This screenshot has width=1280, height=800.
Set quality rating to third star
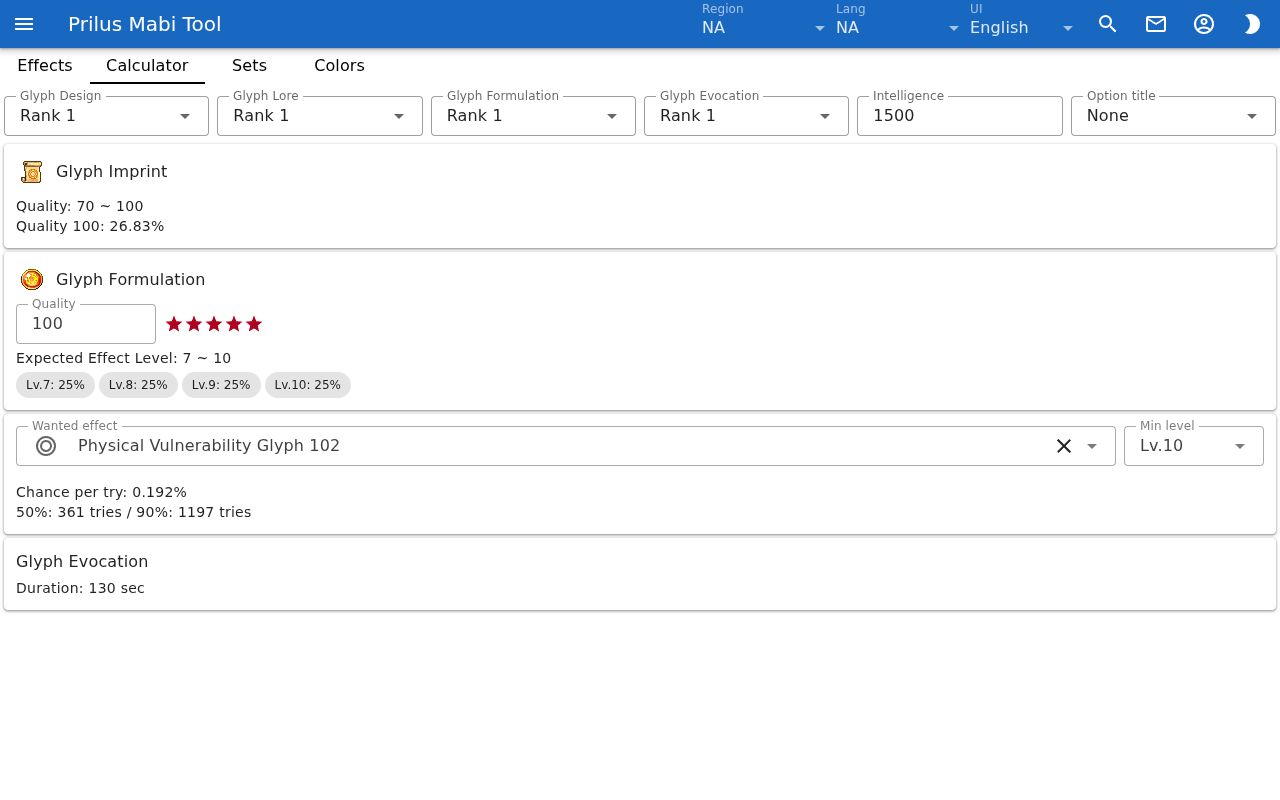(x=214, y=324)
